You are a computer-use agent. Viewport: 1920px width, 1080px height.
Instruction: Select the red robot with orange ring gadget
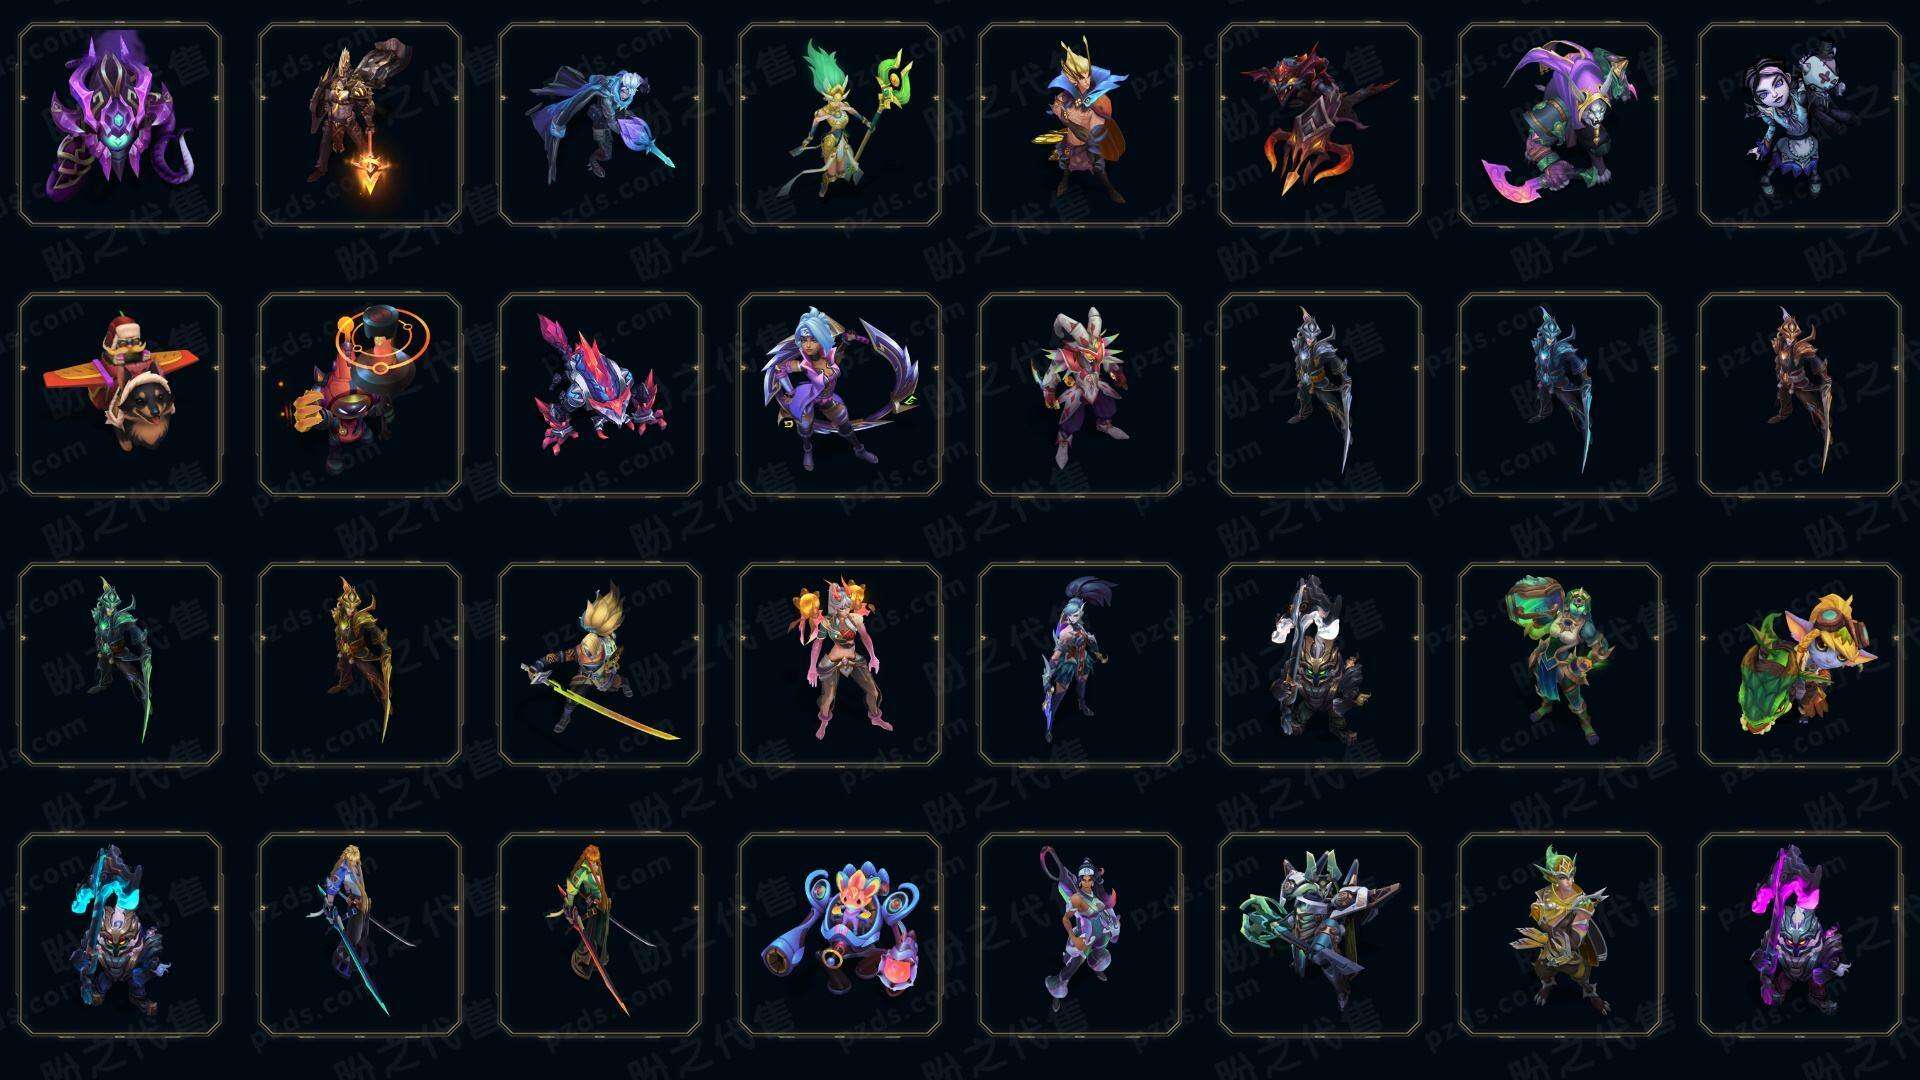(x=360, y=394)
